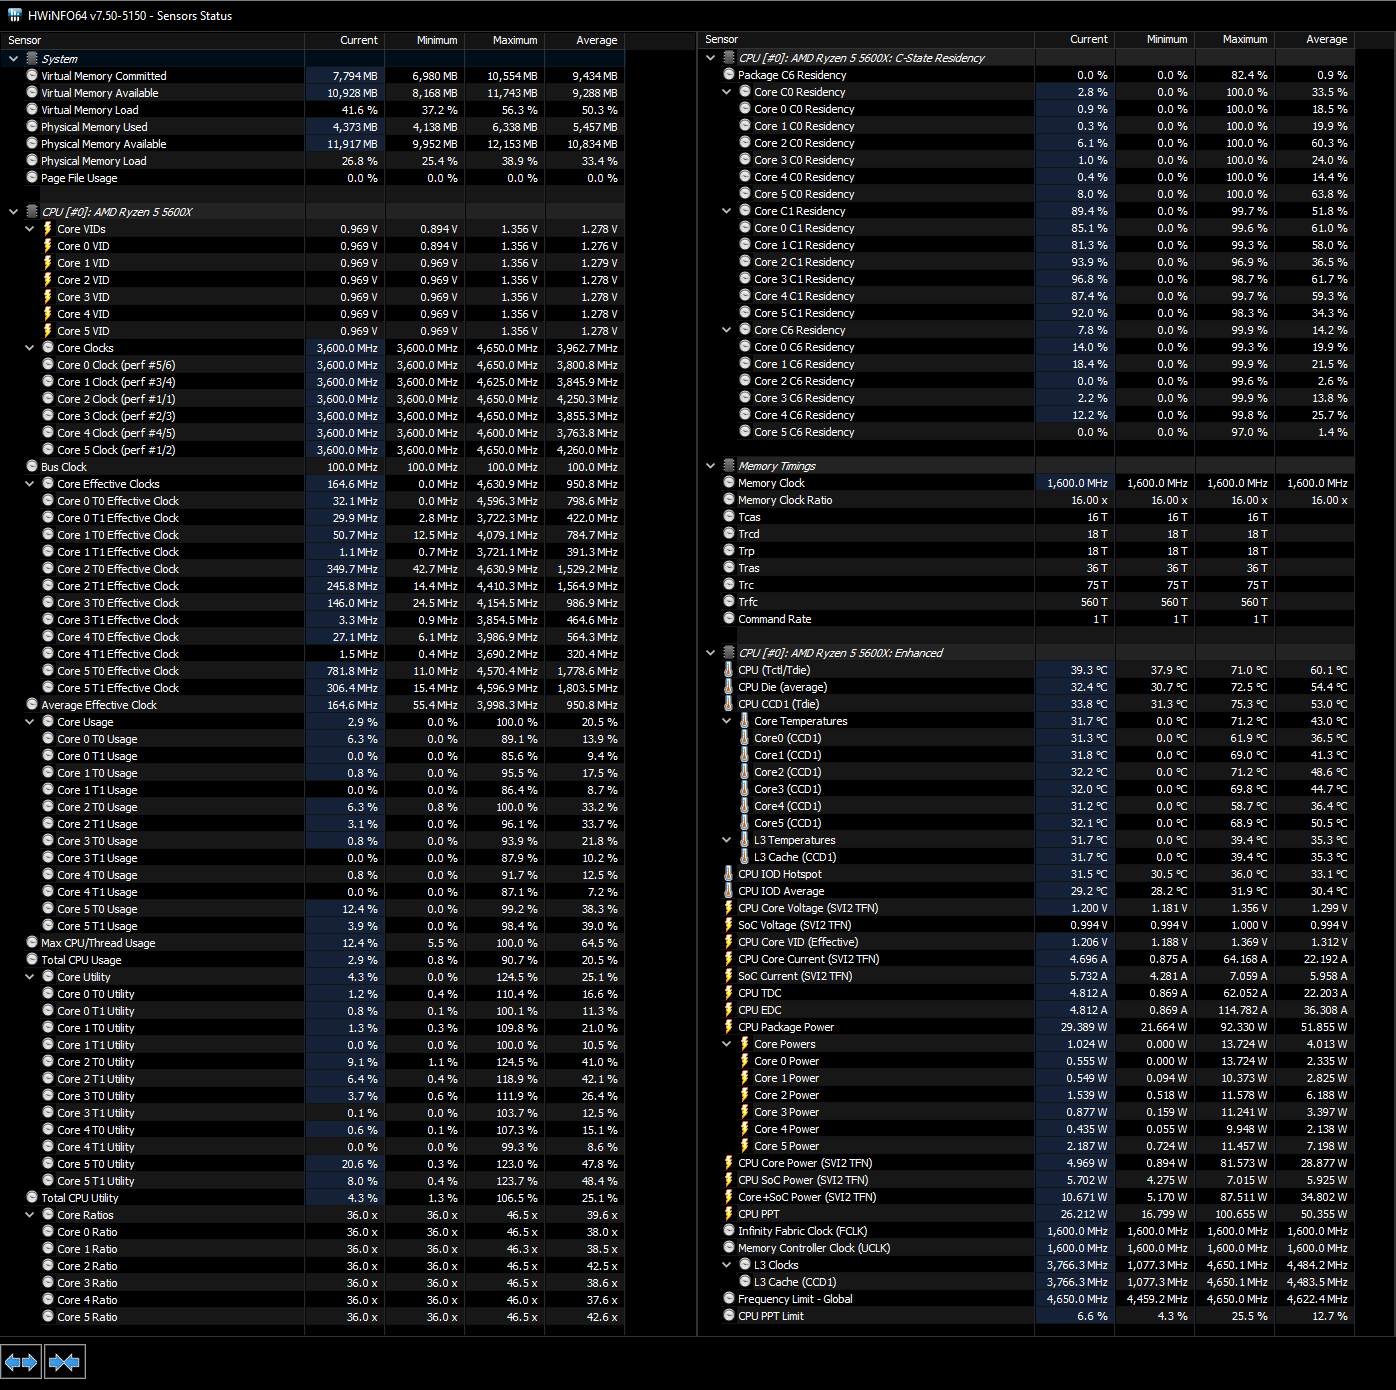
Task: Click the icon beside Page File Usage
Action: [32, 178]
